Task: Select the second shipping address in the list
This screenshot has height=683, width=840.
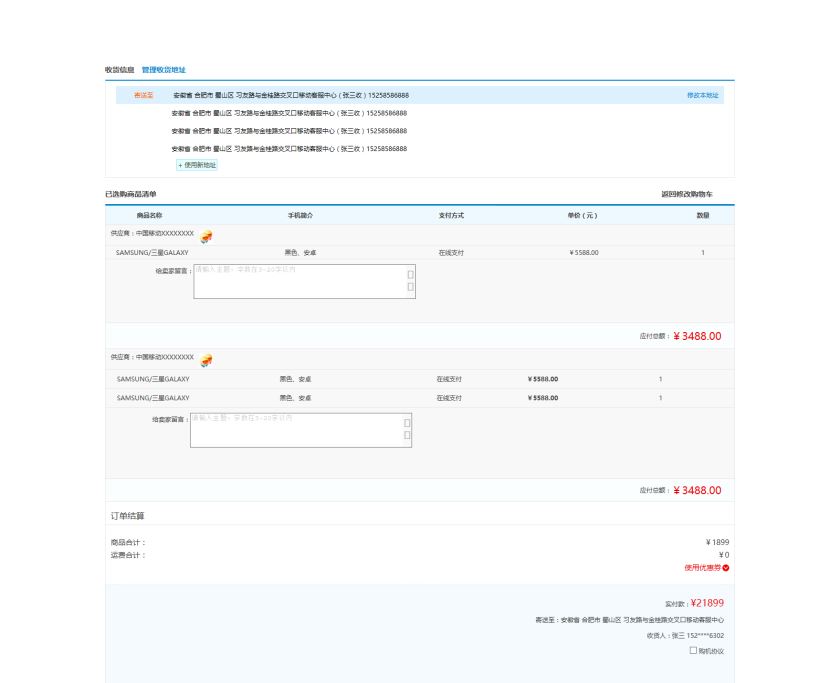Action: [x=289, y=113]
